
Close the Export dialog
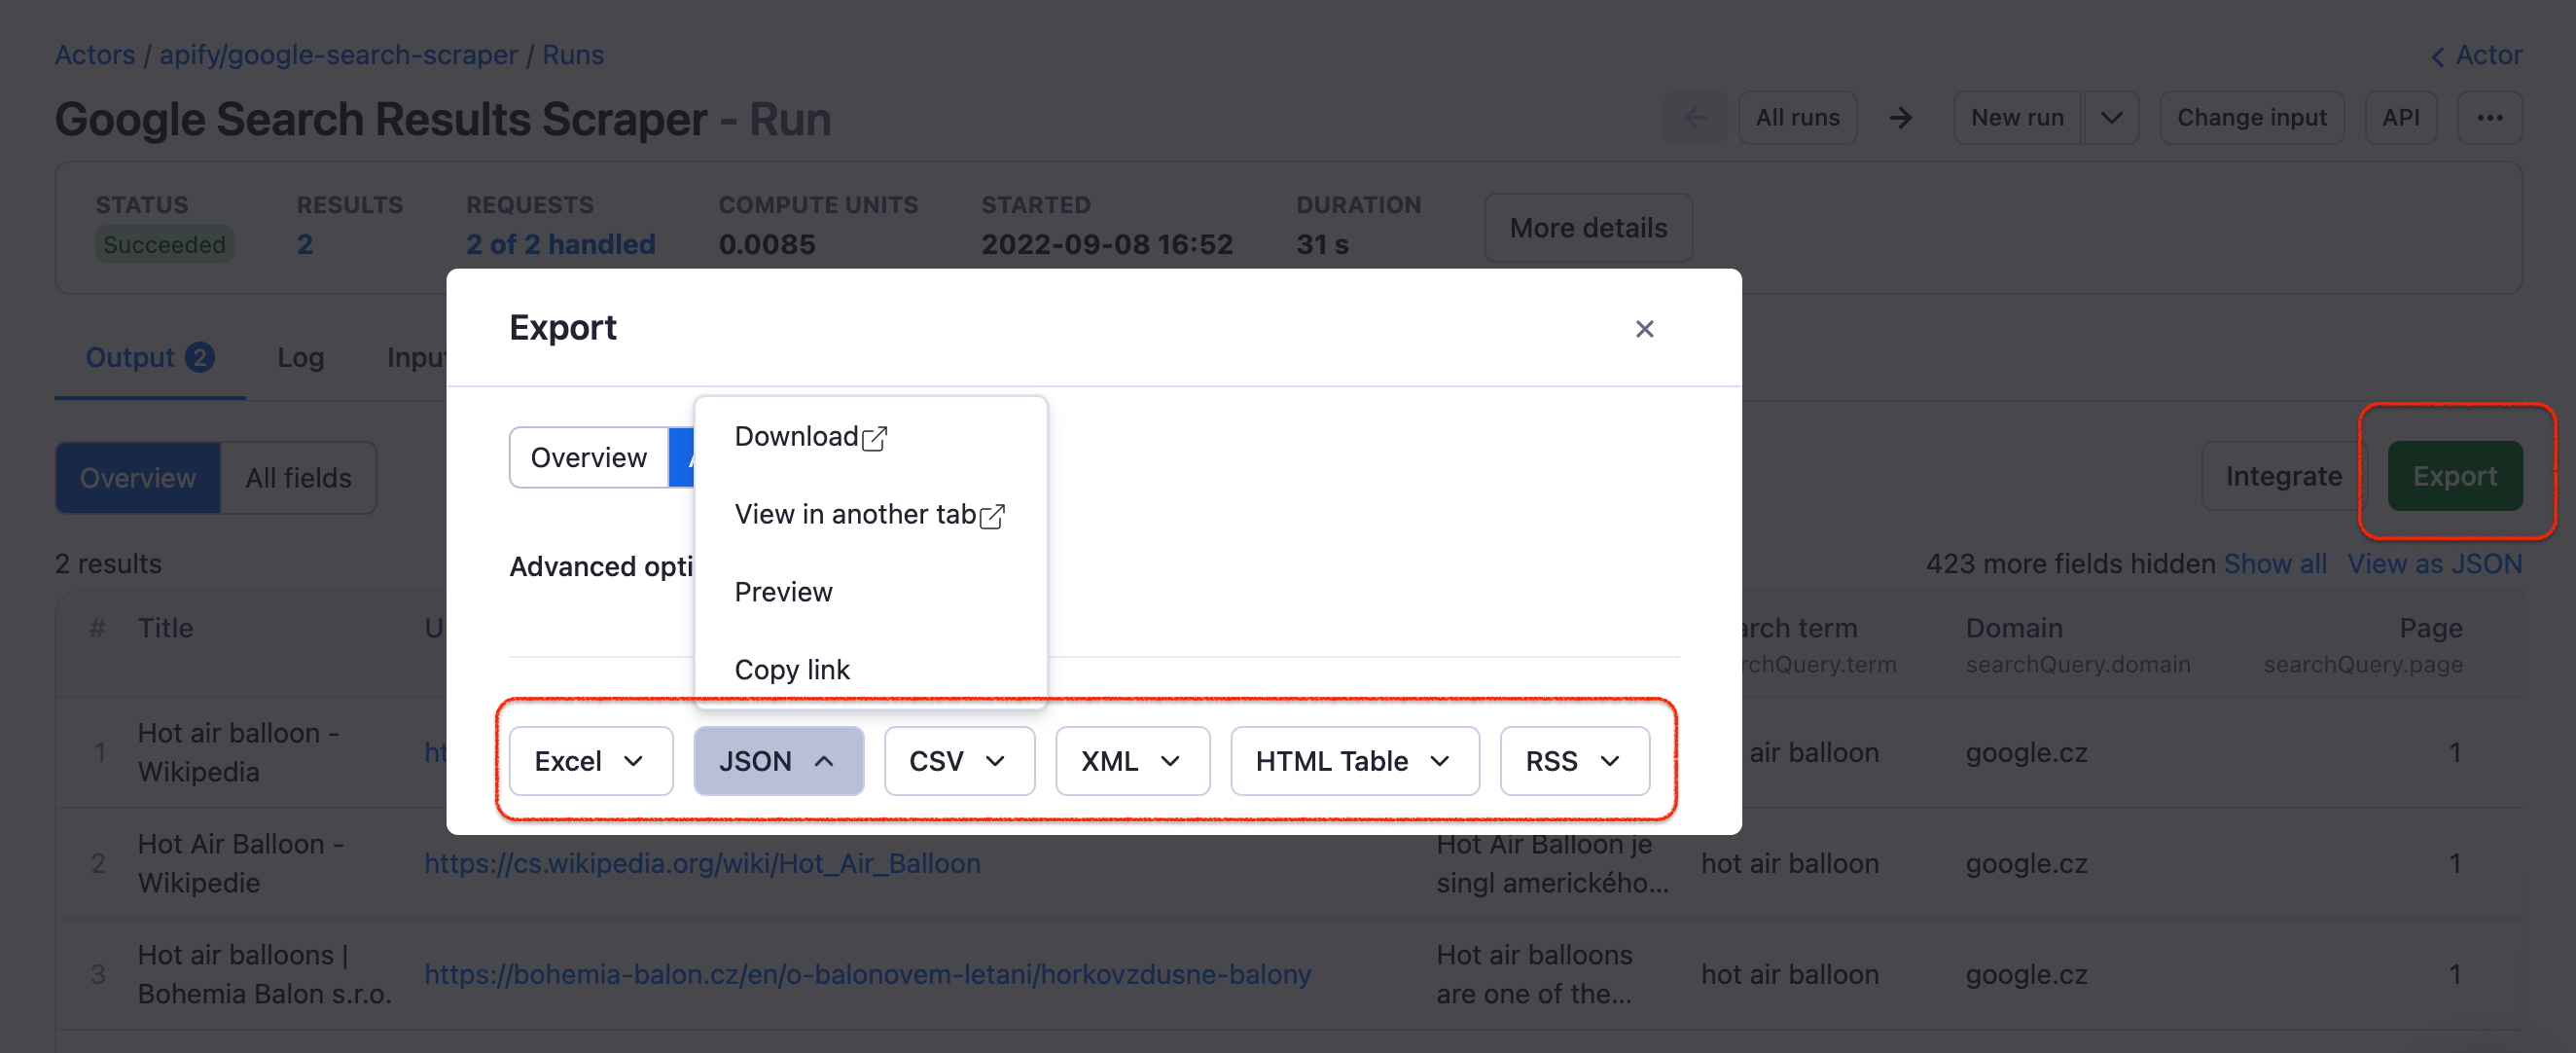(1644, 329)
